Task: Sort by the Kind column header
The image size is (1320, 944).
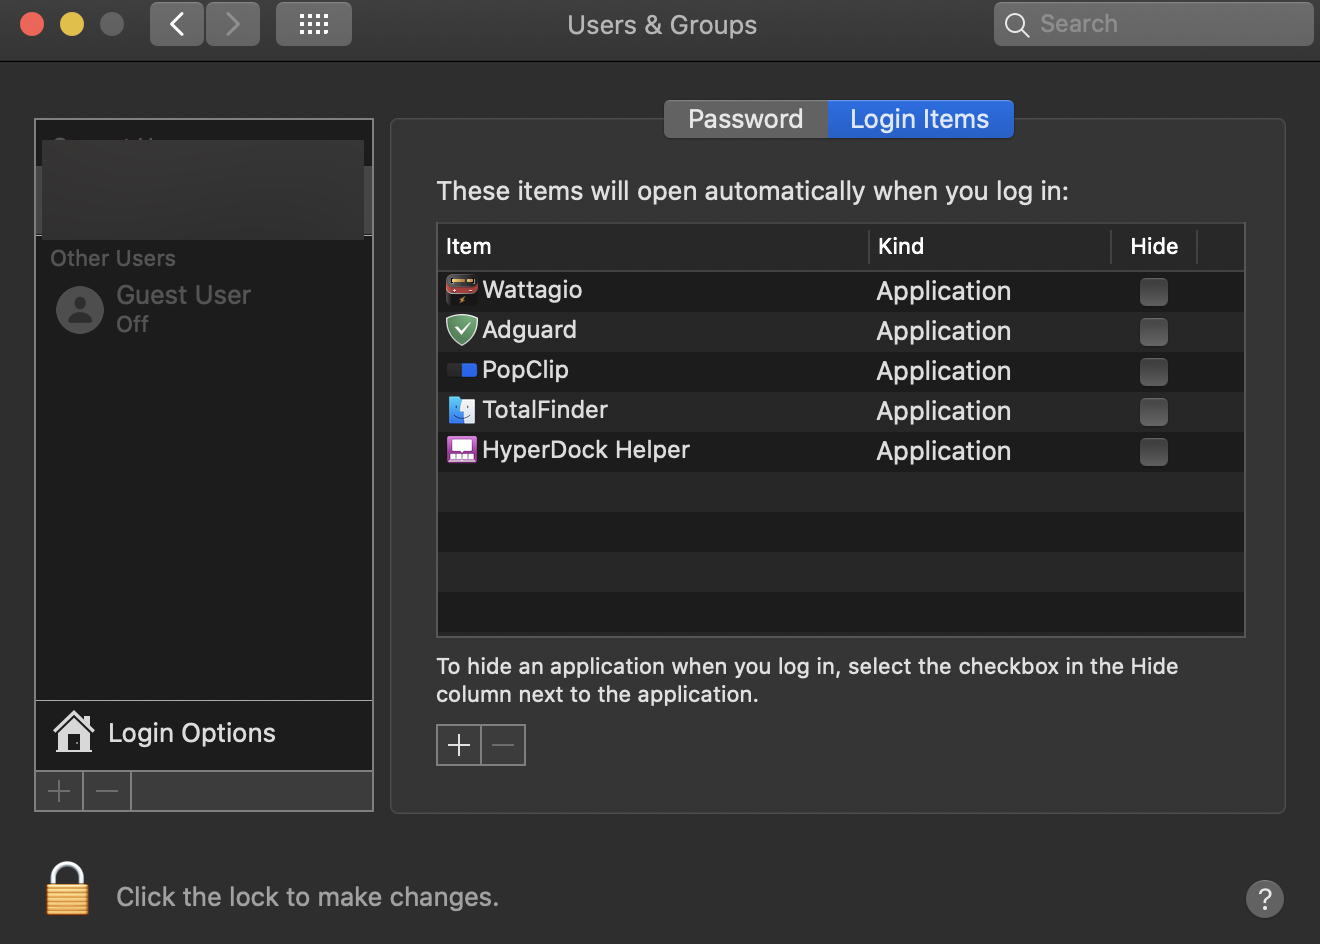Action: point(989,246)
